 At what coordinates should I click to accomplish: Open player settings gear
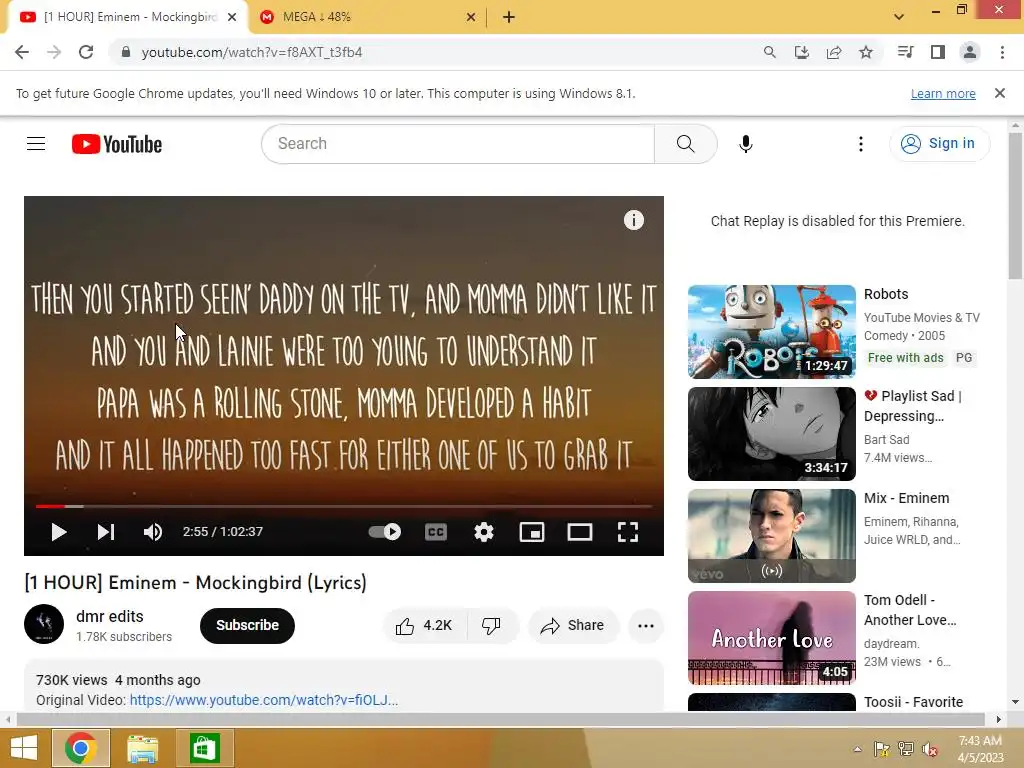coord(484,532)
